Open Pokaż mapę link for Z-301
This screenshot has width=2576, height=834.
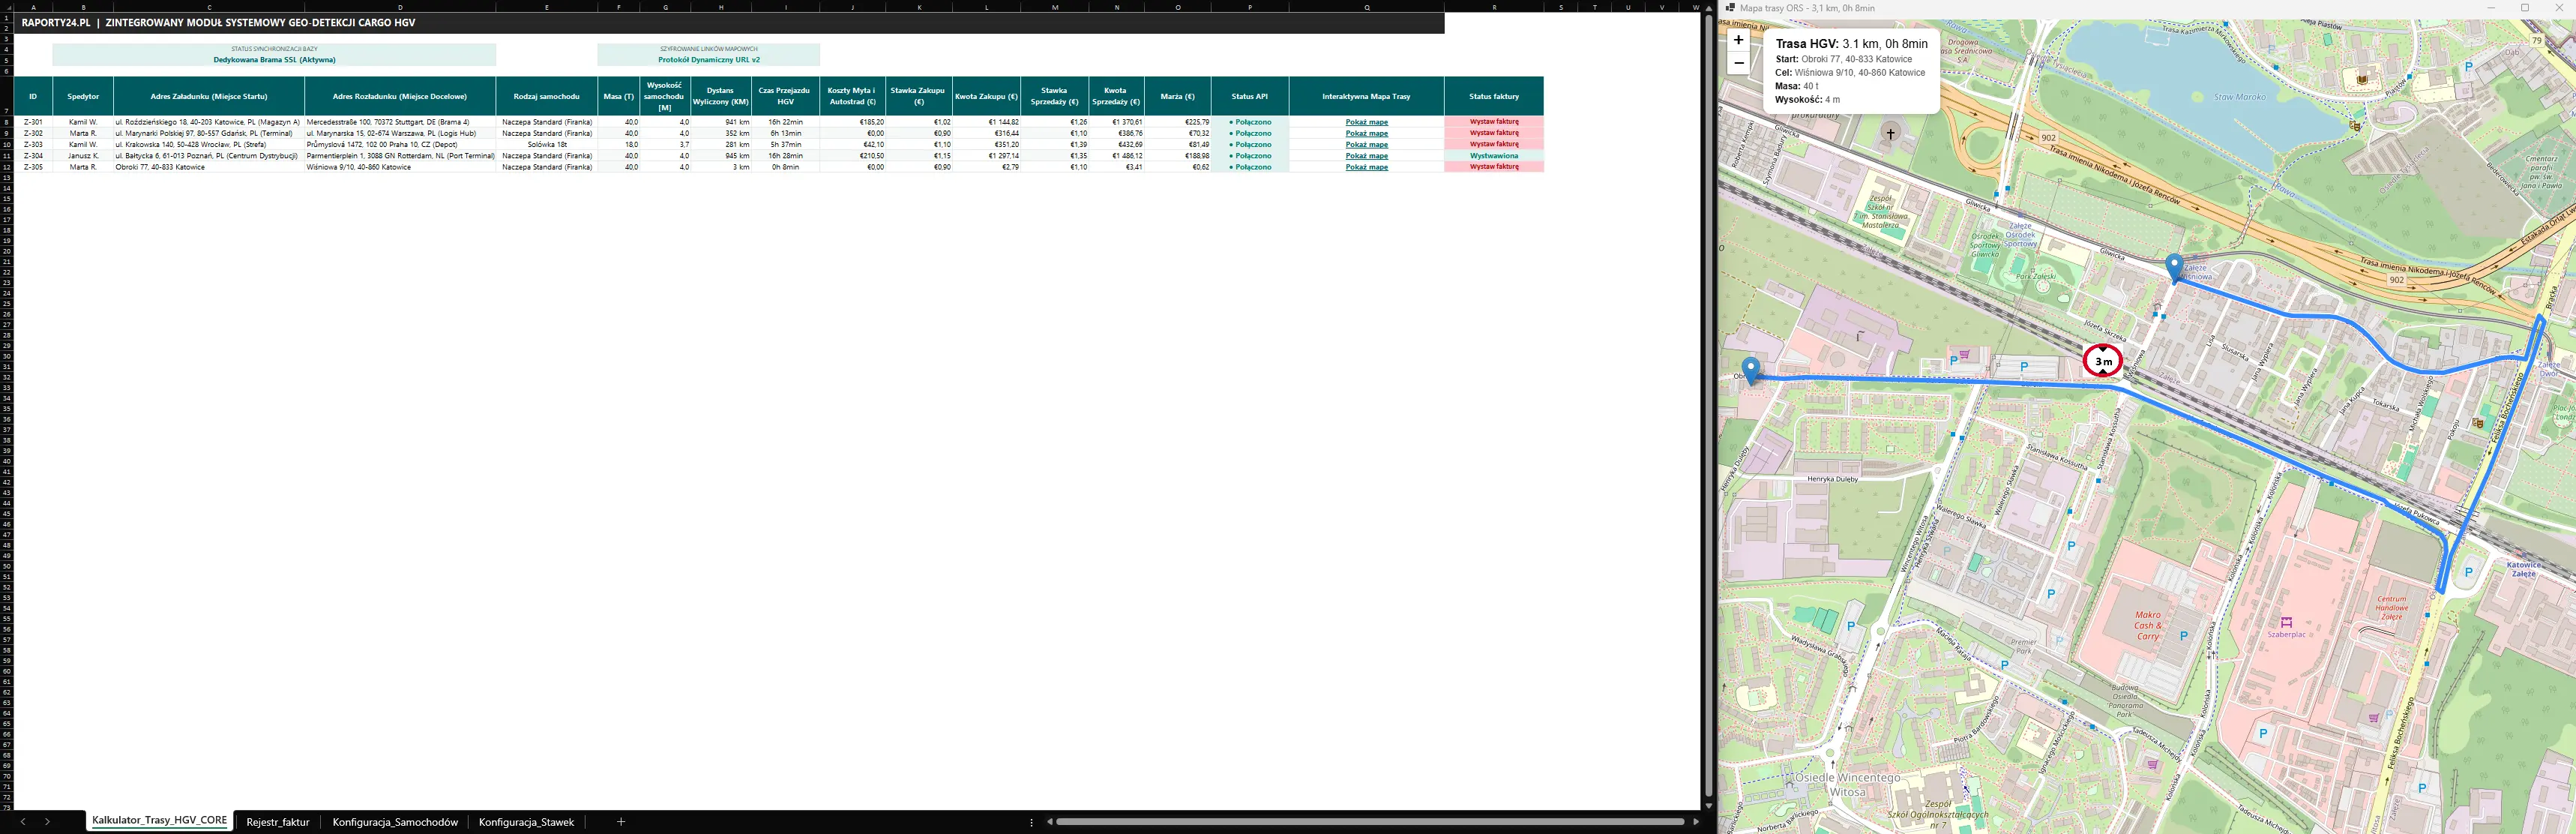coord(1366,122)
